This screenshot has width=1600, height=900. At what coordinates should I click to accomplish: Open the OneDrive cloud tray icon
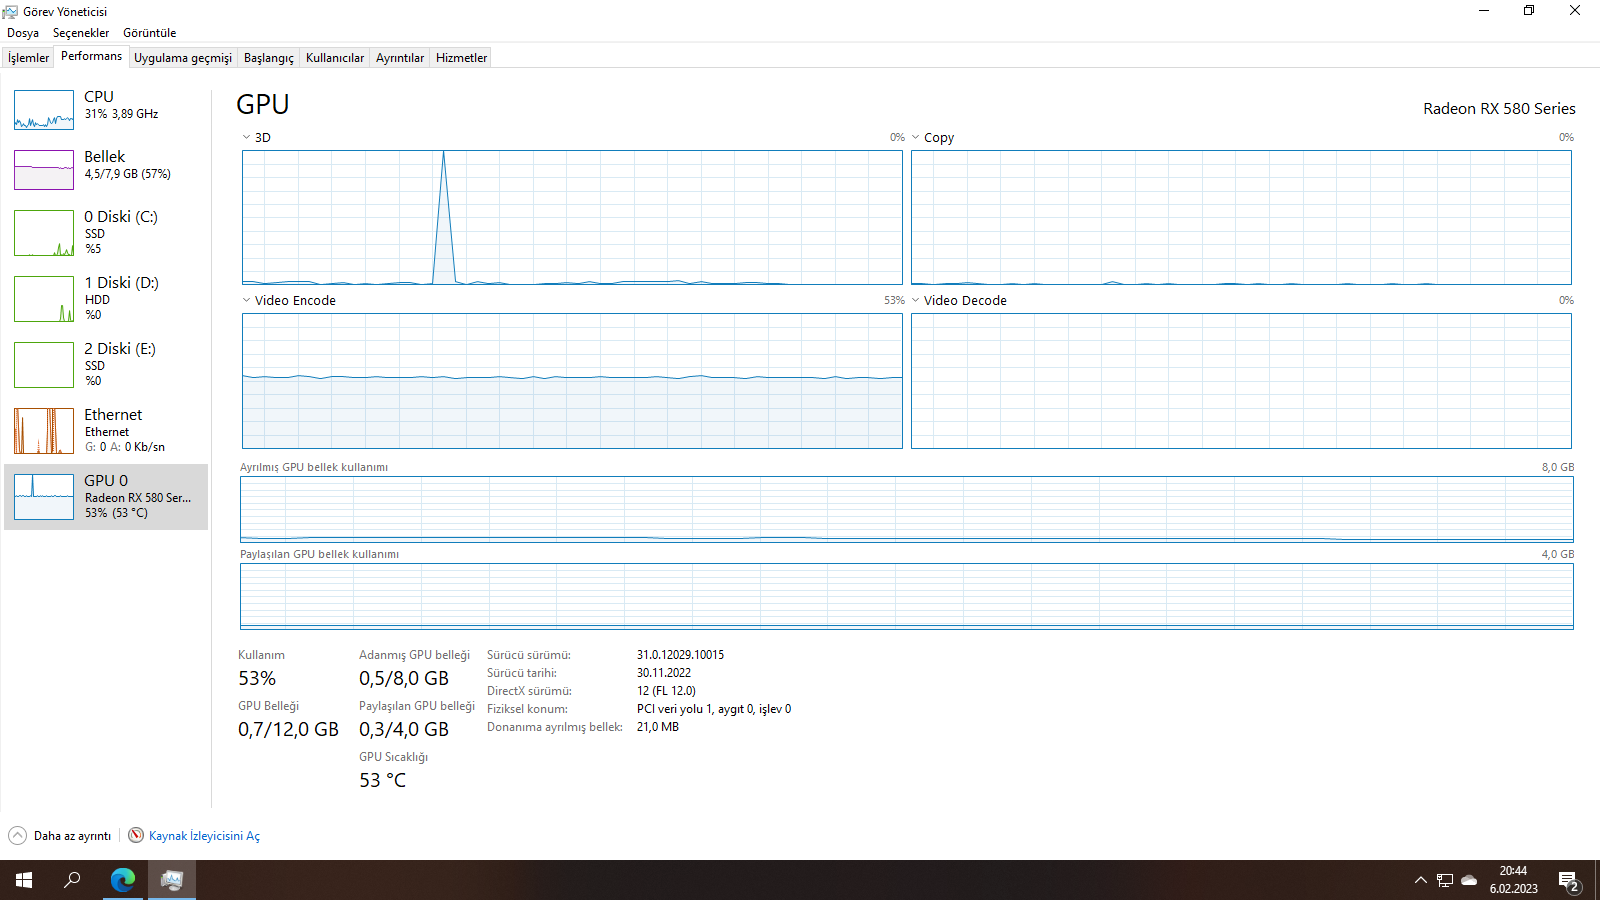coord(1469,880)
